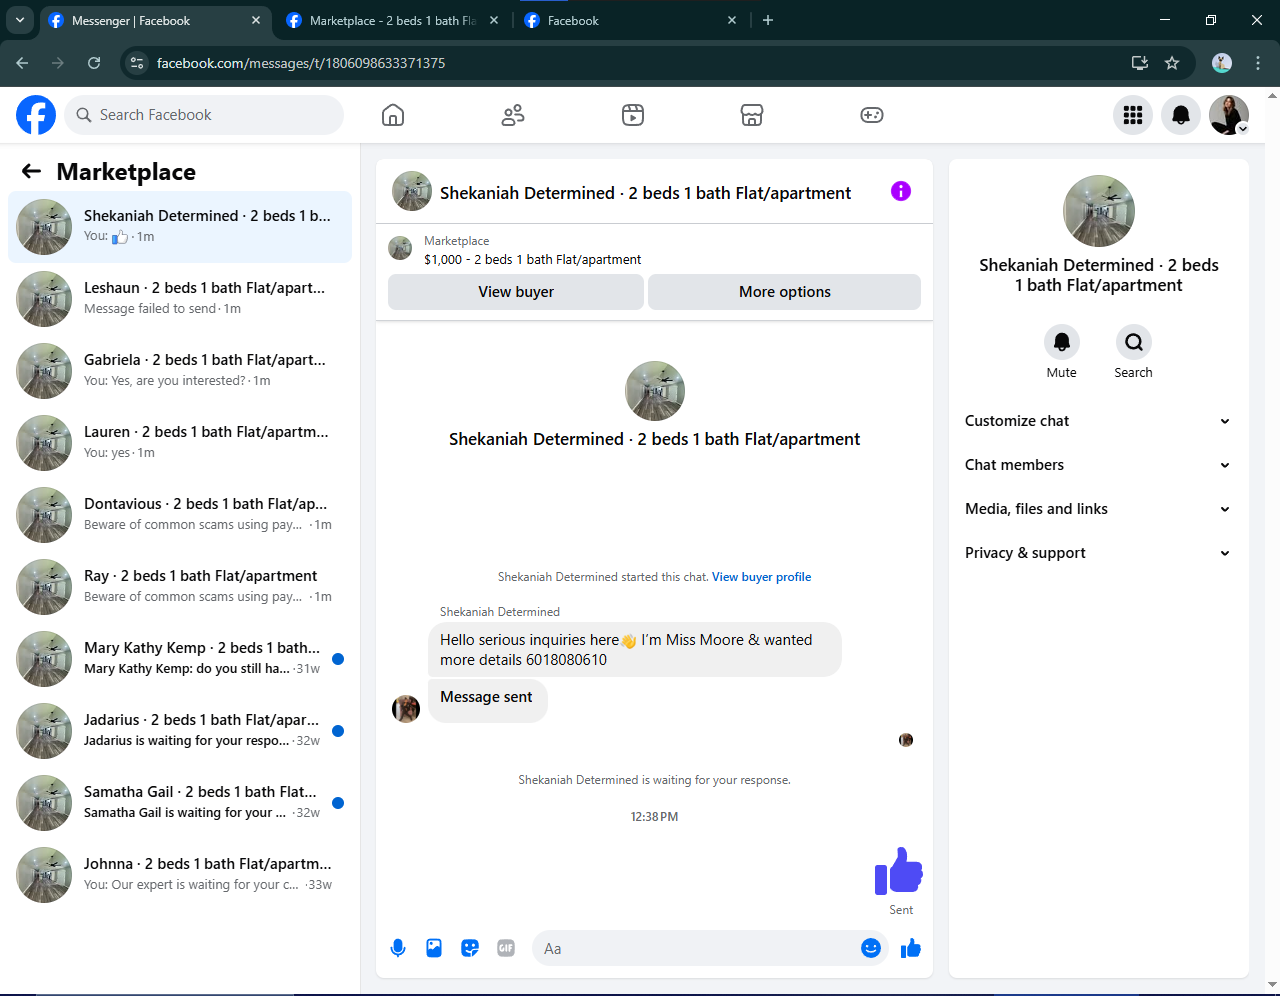
Task: Open Chrome profile avatar
Action: click(x=1222, y=63)
